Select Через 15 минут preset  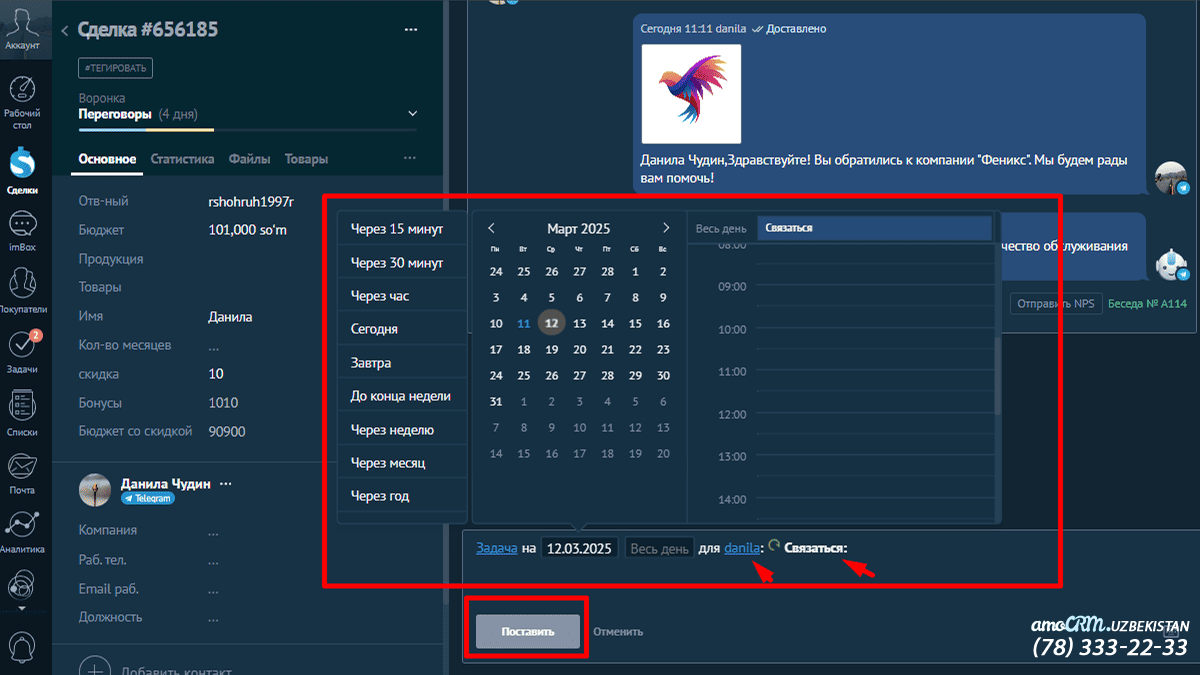tap(402, 229)
